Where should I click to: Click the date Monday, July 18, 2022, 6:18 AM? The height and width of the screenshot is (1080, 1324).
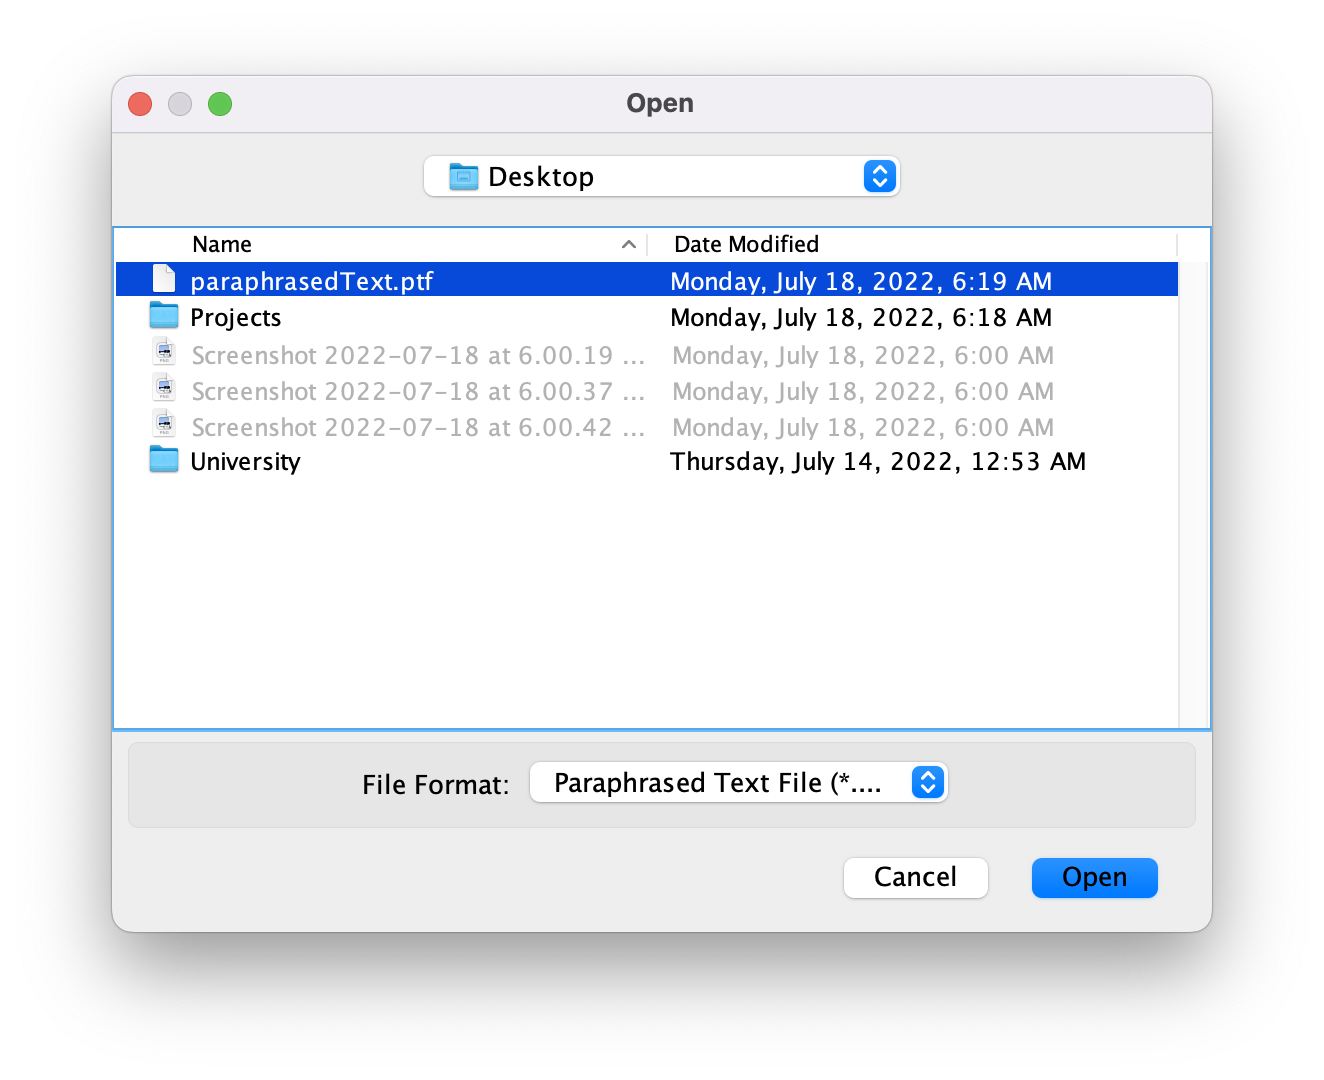[861, 317]
